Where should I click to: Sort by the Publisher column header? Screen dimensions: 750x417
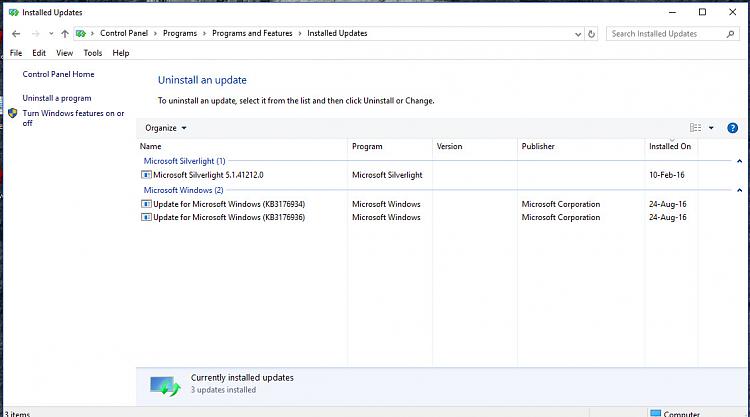tap(581, 146)
